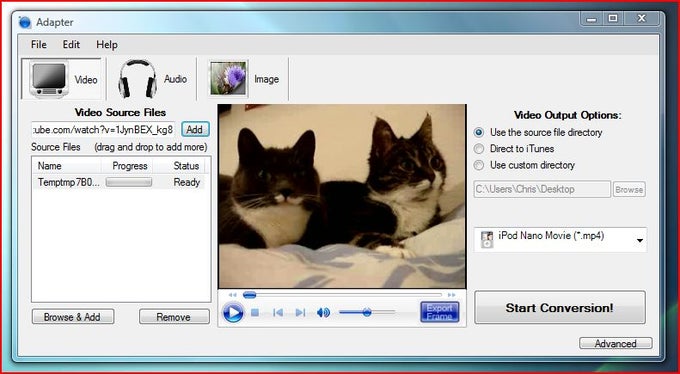680x374 pixels.
Task: Play the video preview
Action: 233,312
